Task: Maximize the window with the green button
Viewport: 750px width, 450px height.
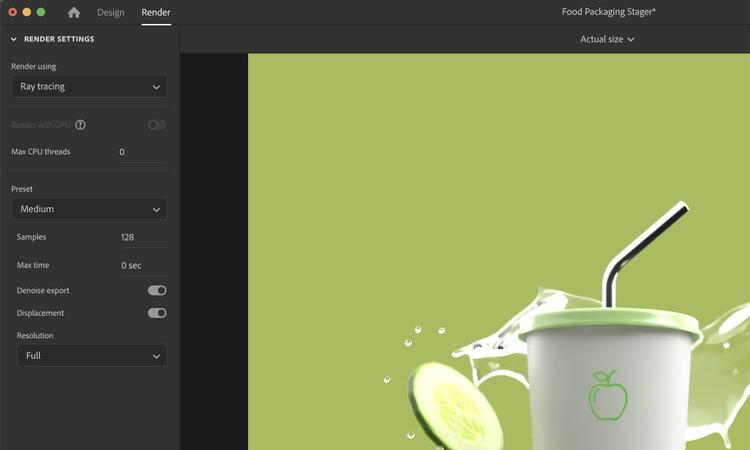Action: pyautogui.click(x=41, y=12)
